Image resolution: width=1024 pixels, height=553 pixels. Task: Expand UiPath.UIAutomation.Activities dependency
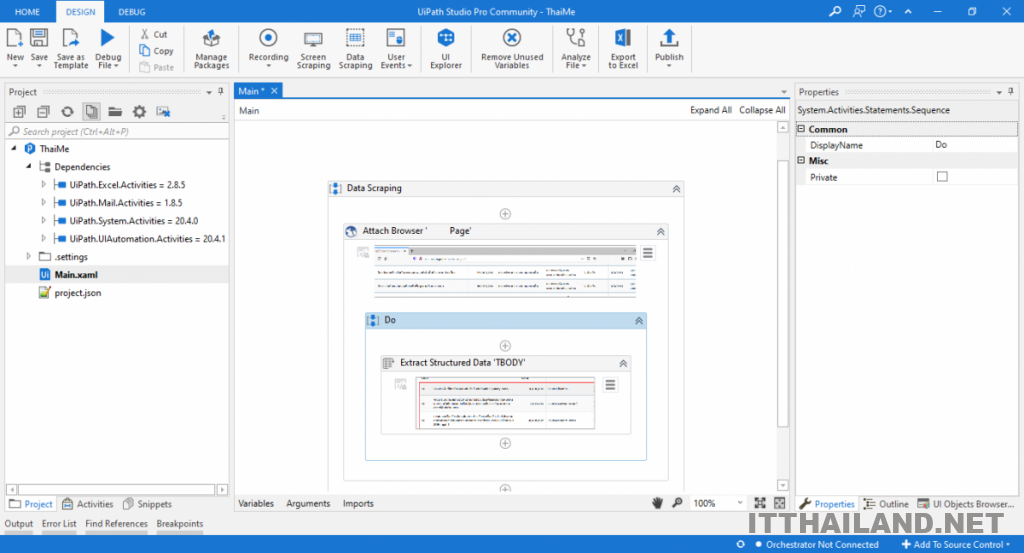coord(44,238)
